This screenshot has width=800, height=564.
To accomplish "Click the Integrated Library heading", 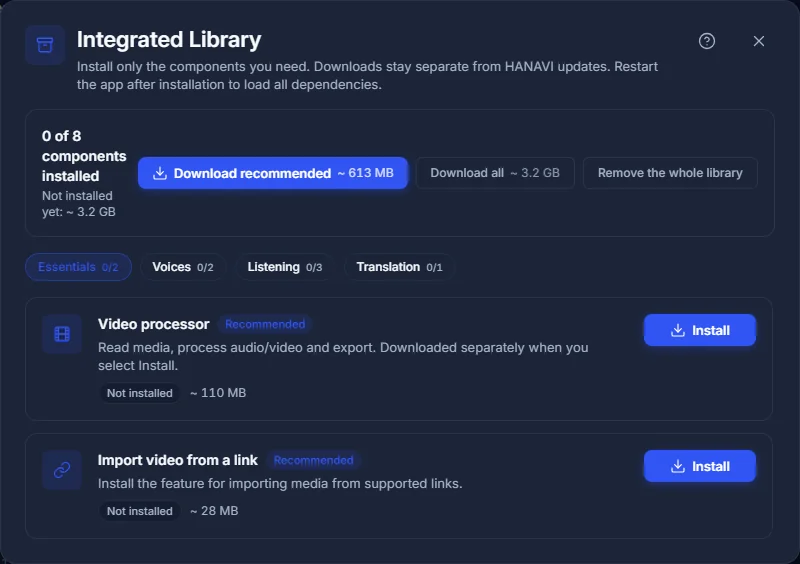I will coord(169,40).
